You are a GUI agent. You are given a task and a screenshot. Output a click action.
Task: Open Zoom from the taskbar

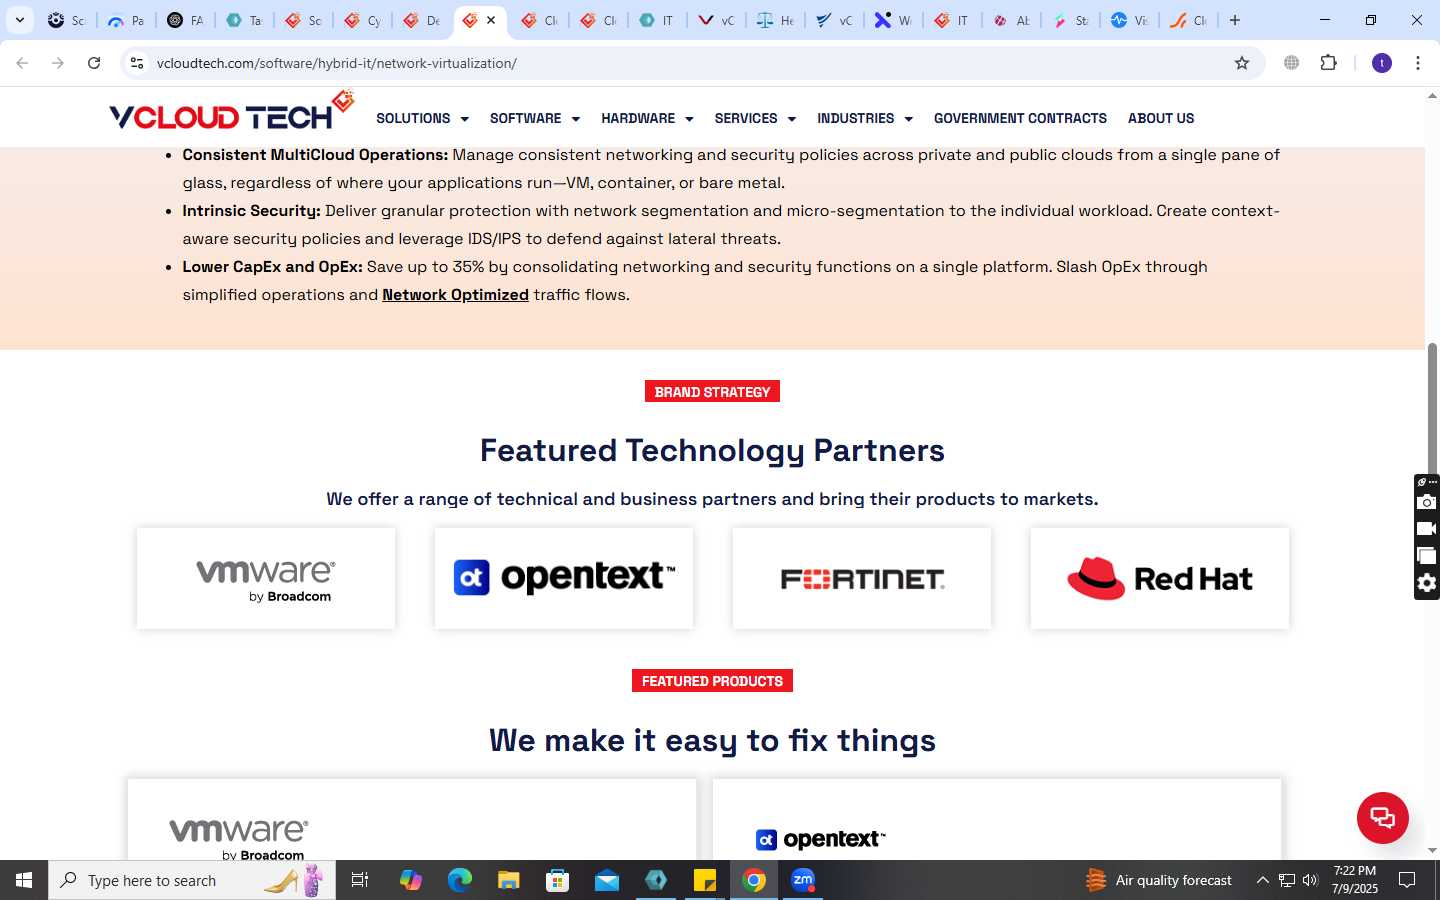click(803, 880)
